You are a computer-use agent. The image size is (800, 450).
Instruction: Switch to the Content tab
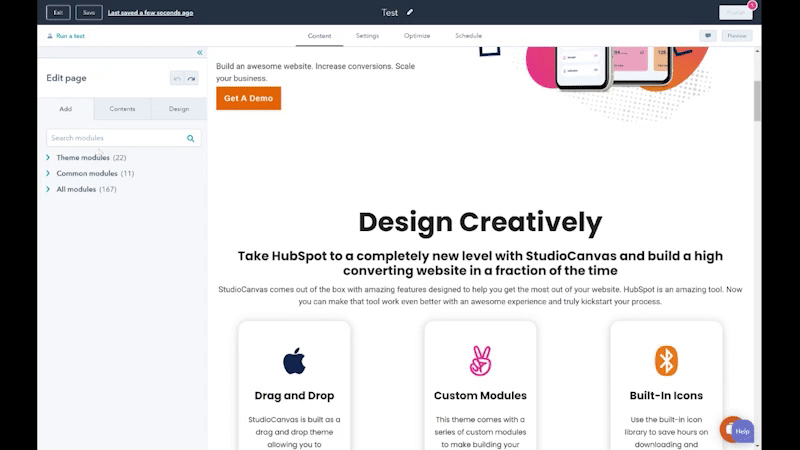point(319,36)
